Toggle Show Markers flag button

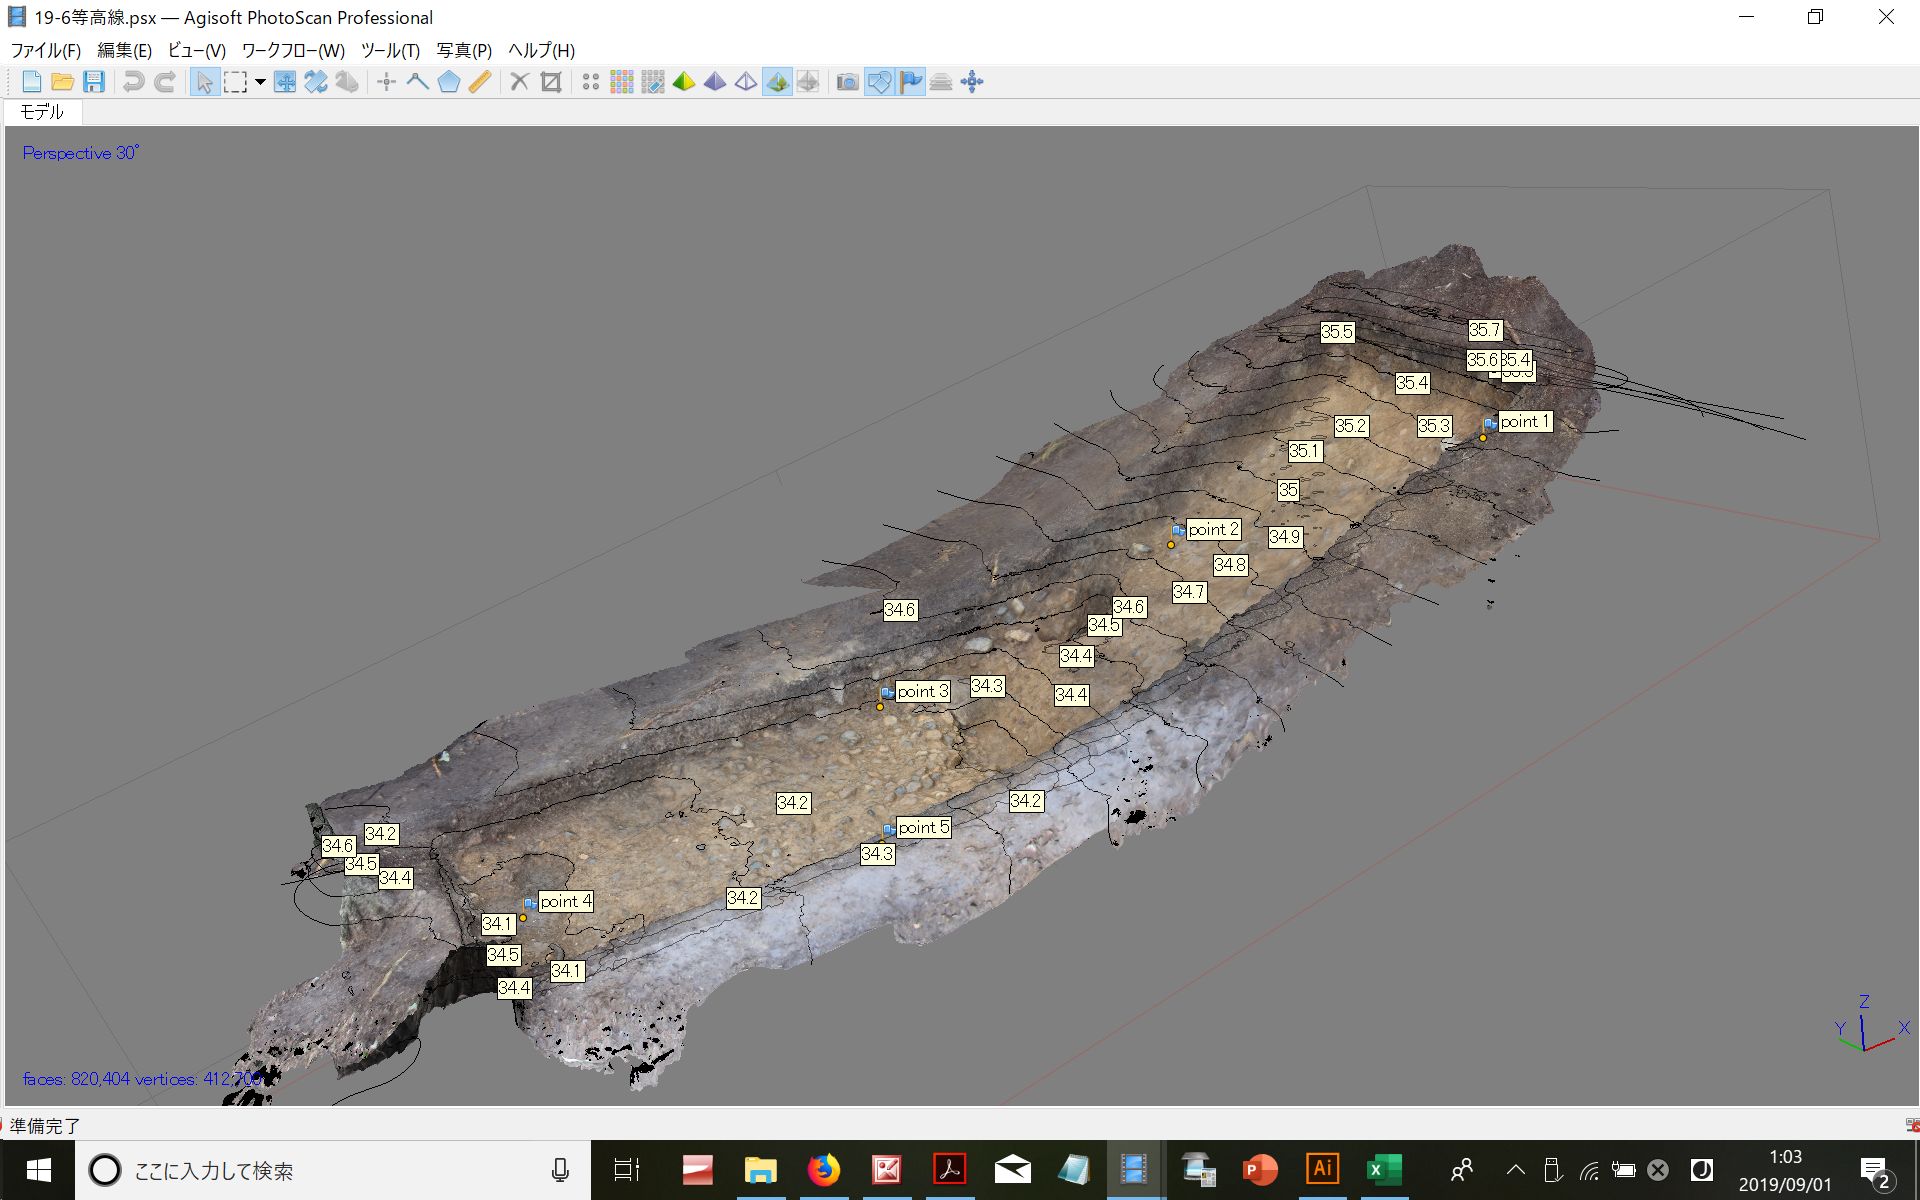pyautogui.click(x=910, y=82)
